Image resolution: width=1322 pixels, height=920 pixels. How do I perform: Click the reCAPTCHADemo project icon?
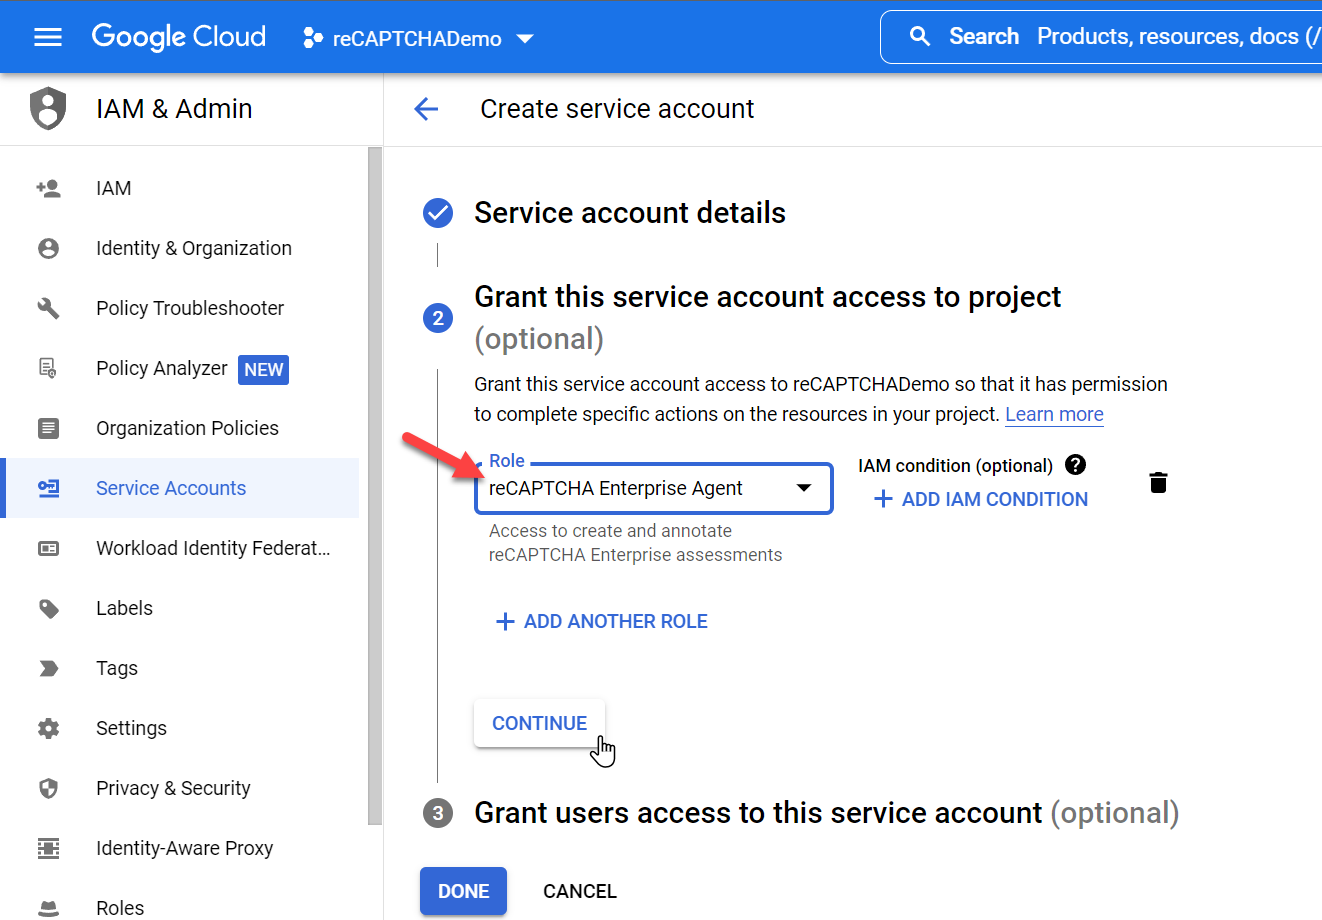point(313,38)
